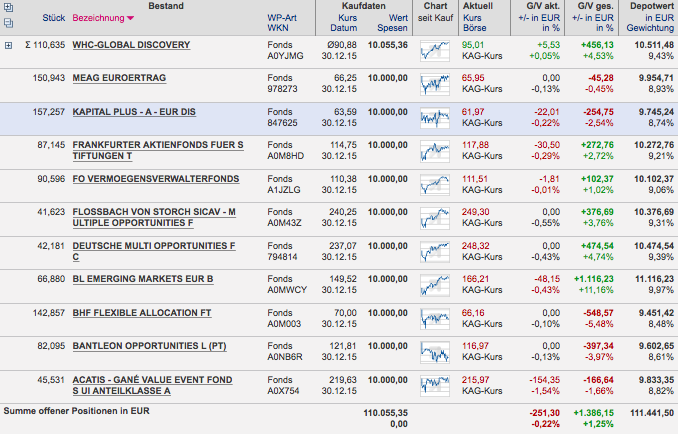Open FLOSSBACH VON STORCH SICAV fund link
This screenshot has width=678, height=434.
[x=154, y=217]
